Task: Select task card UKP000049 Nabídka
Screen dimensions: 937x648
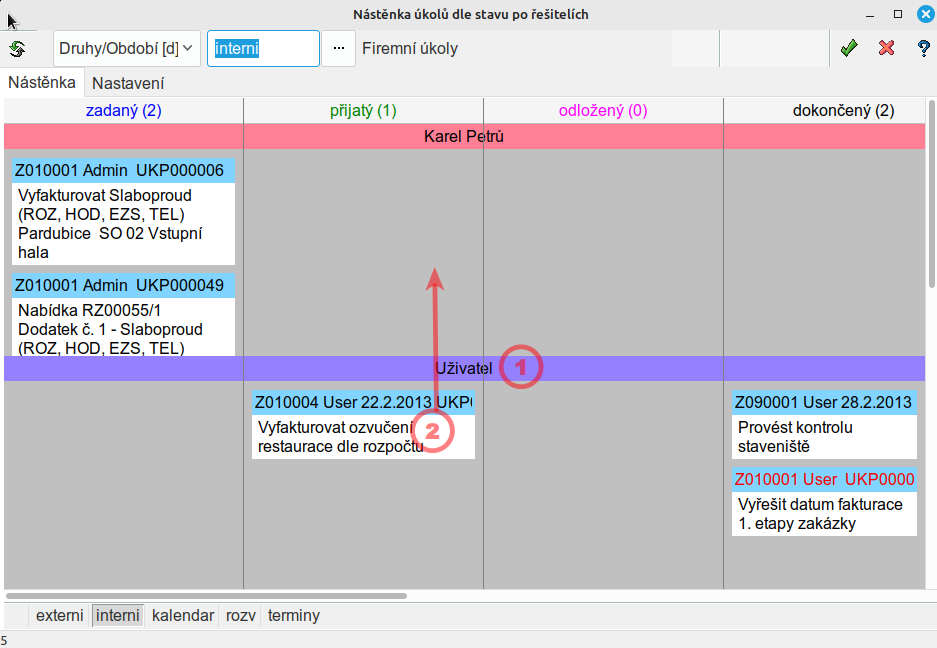Action: [x=123, y=320]
